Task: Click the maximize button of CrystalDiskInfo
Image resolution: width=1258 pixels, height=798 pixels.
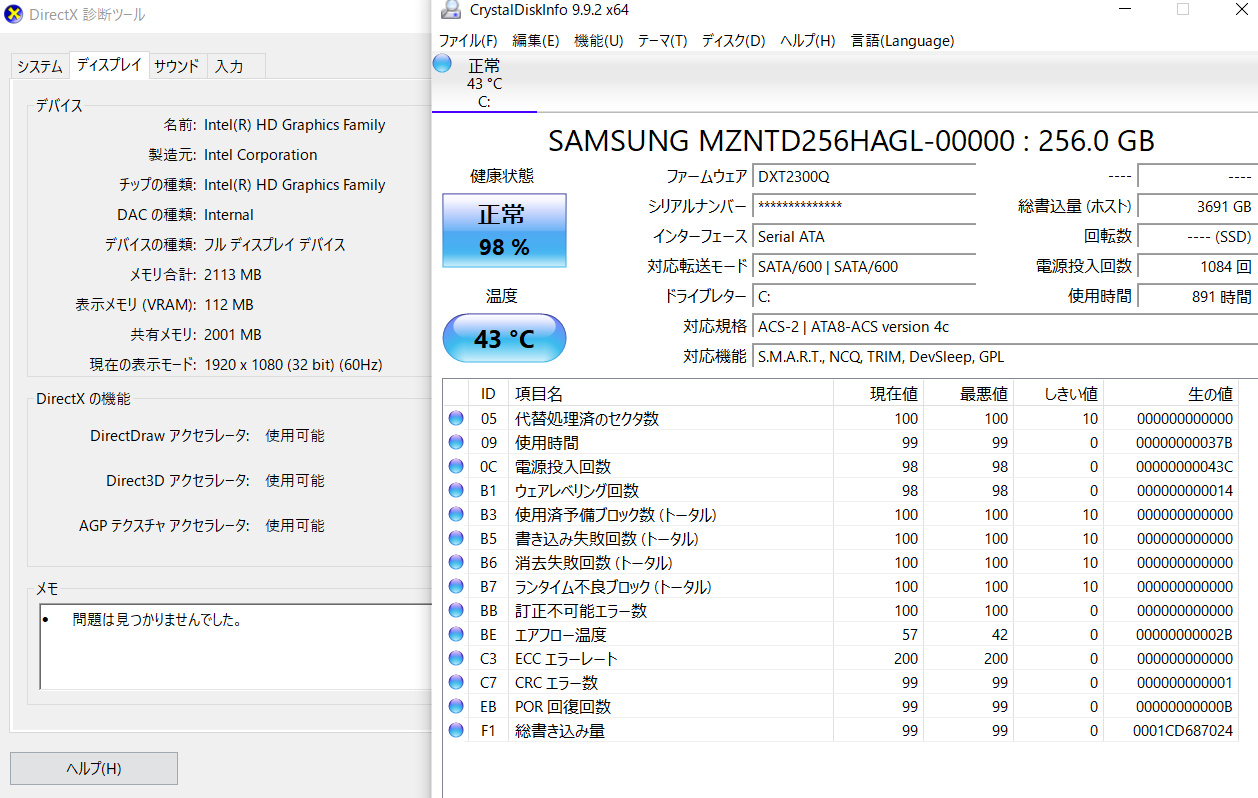Action: (x=1183, y=10)
